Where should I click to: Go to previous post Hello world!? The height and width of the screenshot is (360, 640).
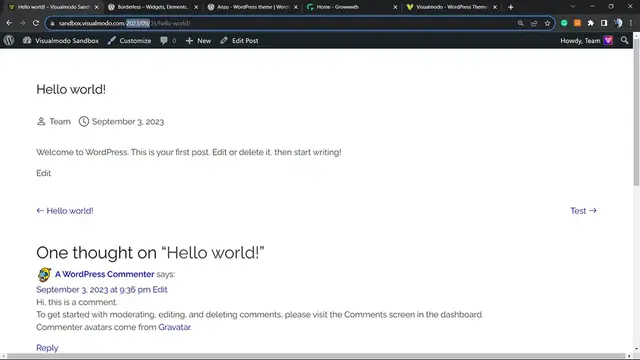coord(65,211)
